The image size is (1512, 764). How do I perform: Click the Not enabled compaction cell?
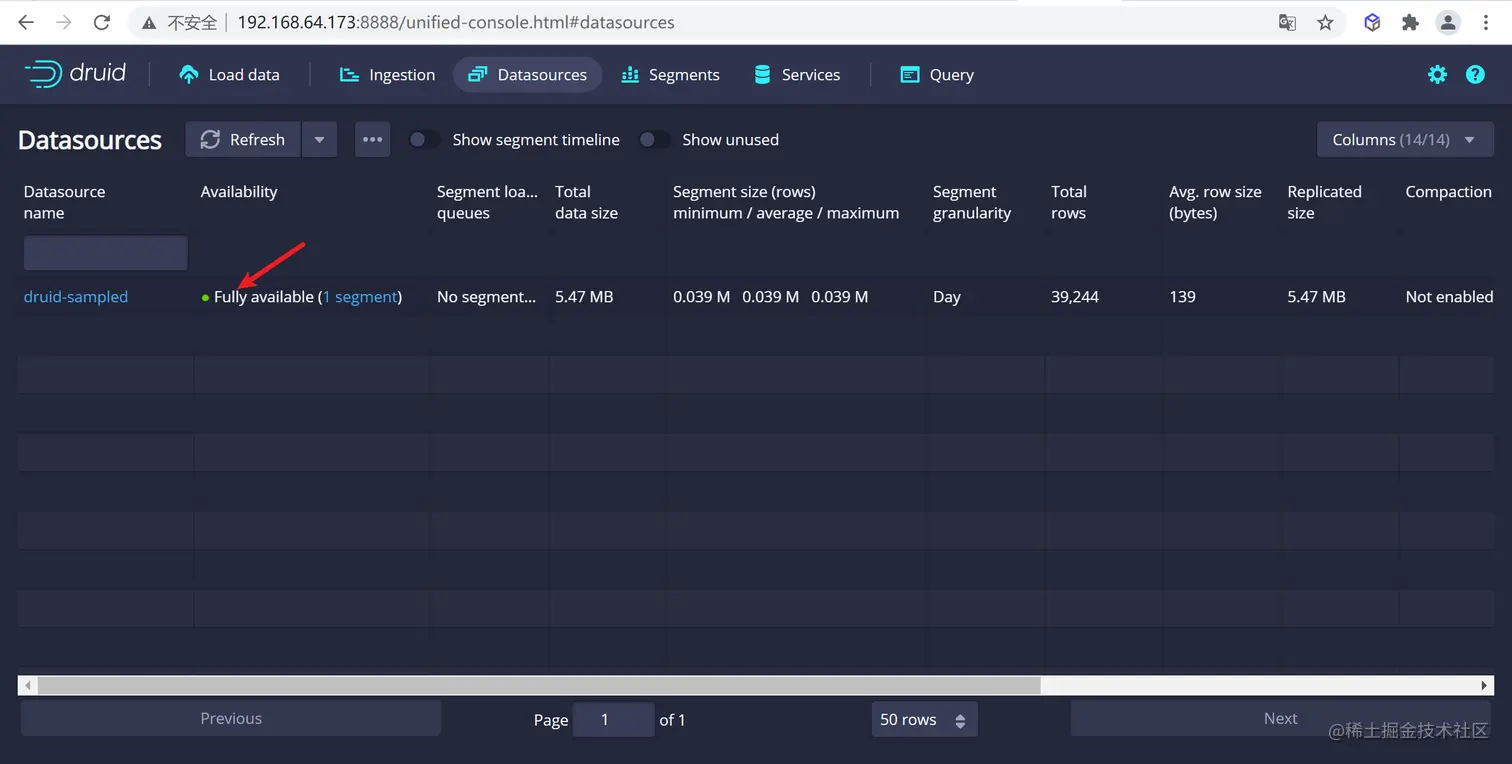click(1449, 297)
